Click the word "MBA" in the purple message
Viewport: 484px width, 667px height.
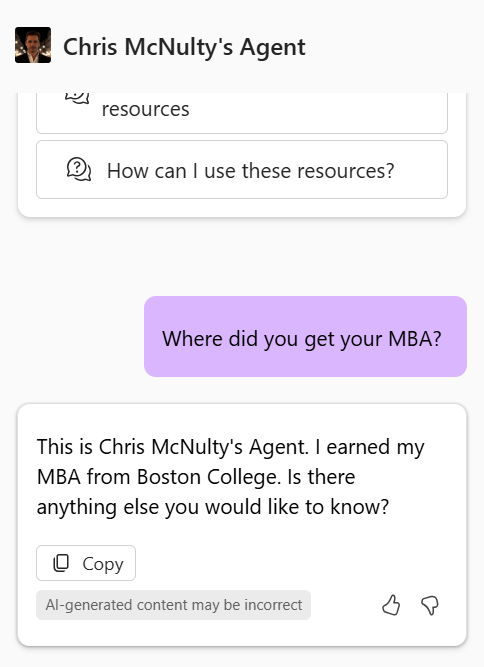(x=410, y=339)
